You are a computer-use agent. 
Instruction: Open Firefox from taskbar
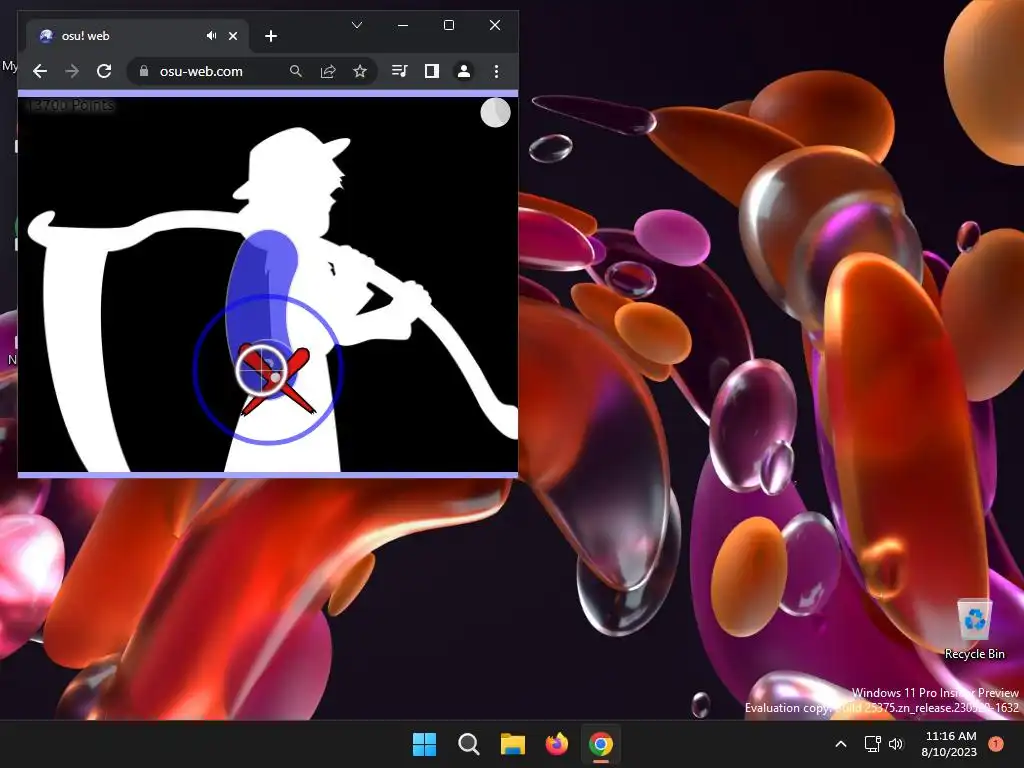pos(556,744)
